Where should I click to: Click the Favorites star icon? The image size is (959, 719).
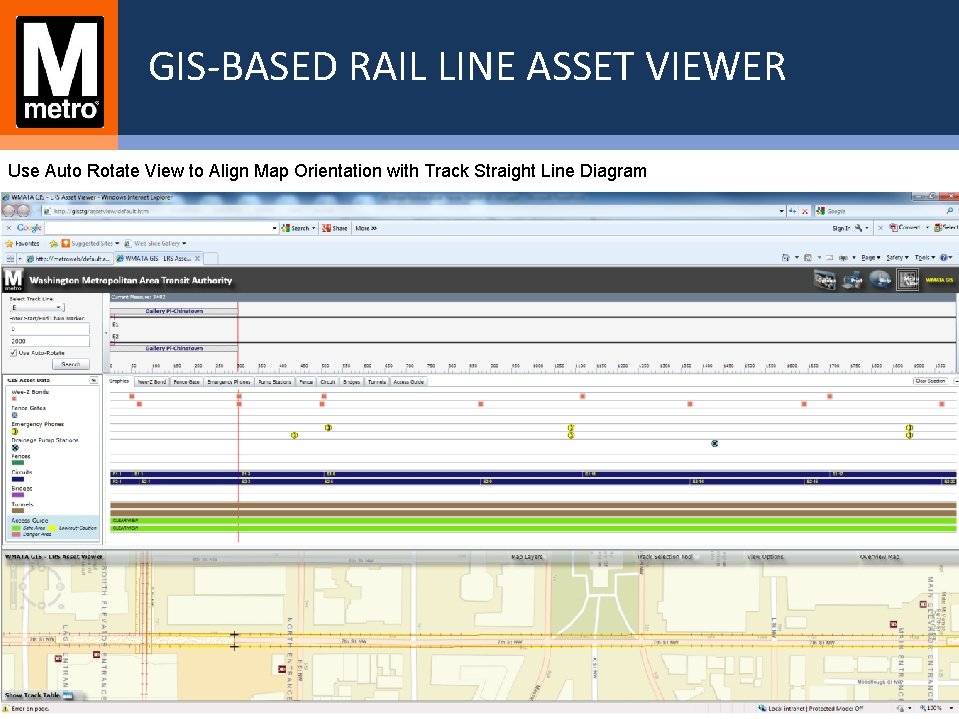(9, 243)
